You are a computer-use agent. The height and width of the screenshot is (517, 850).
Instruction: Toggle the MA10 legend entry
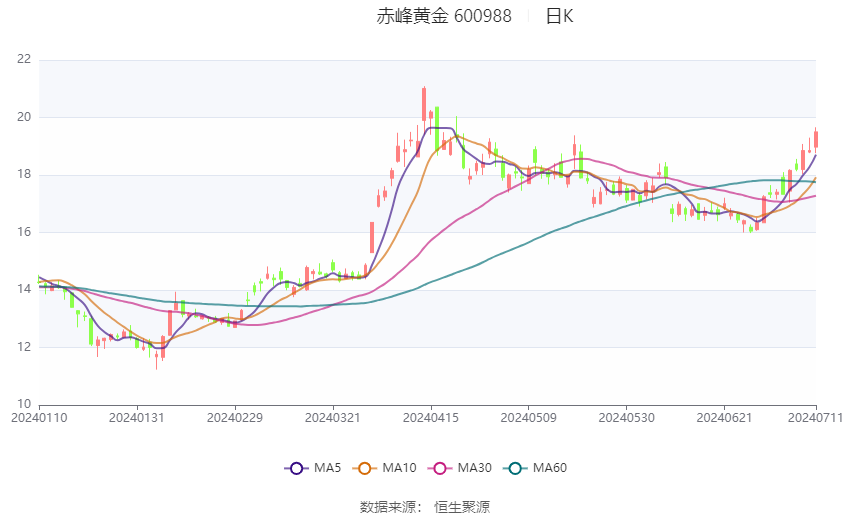[x=384, y=468]
